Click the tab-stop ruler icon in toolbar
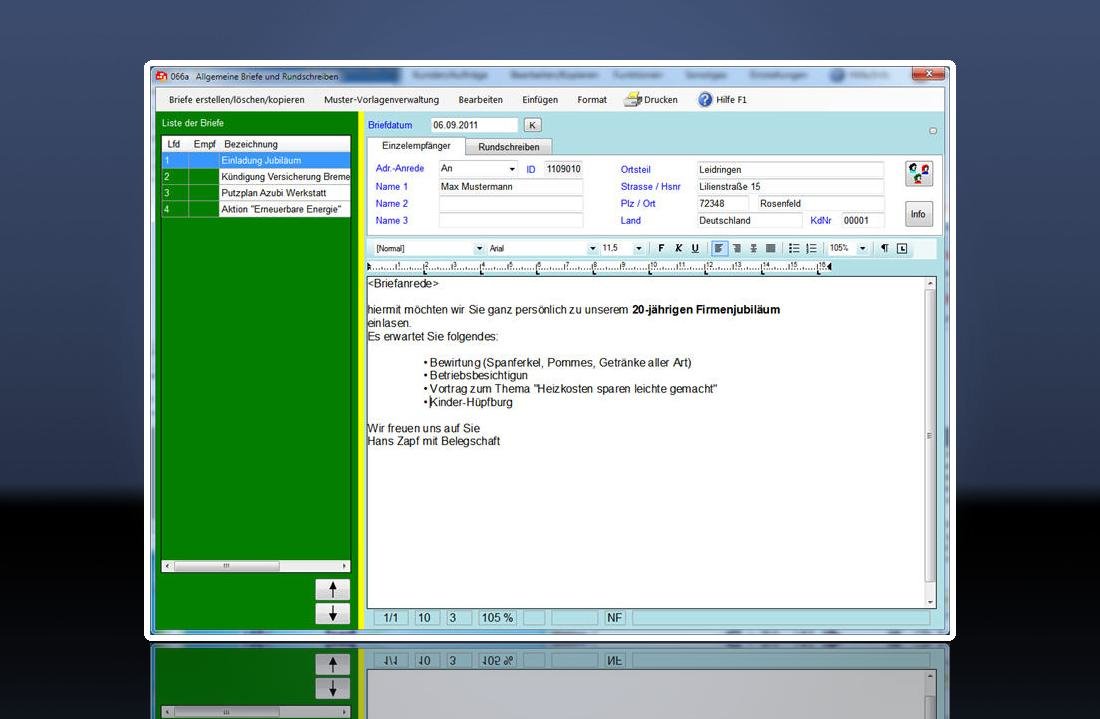1100x719 pixels. (902, 248)
